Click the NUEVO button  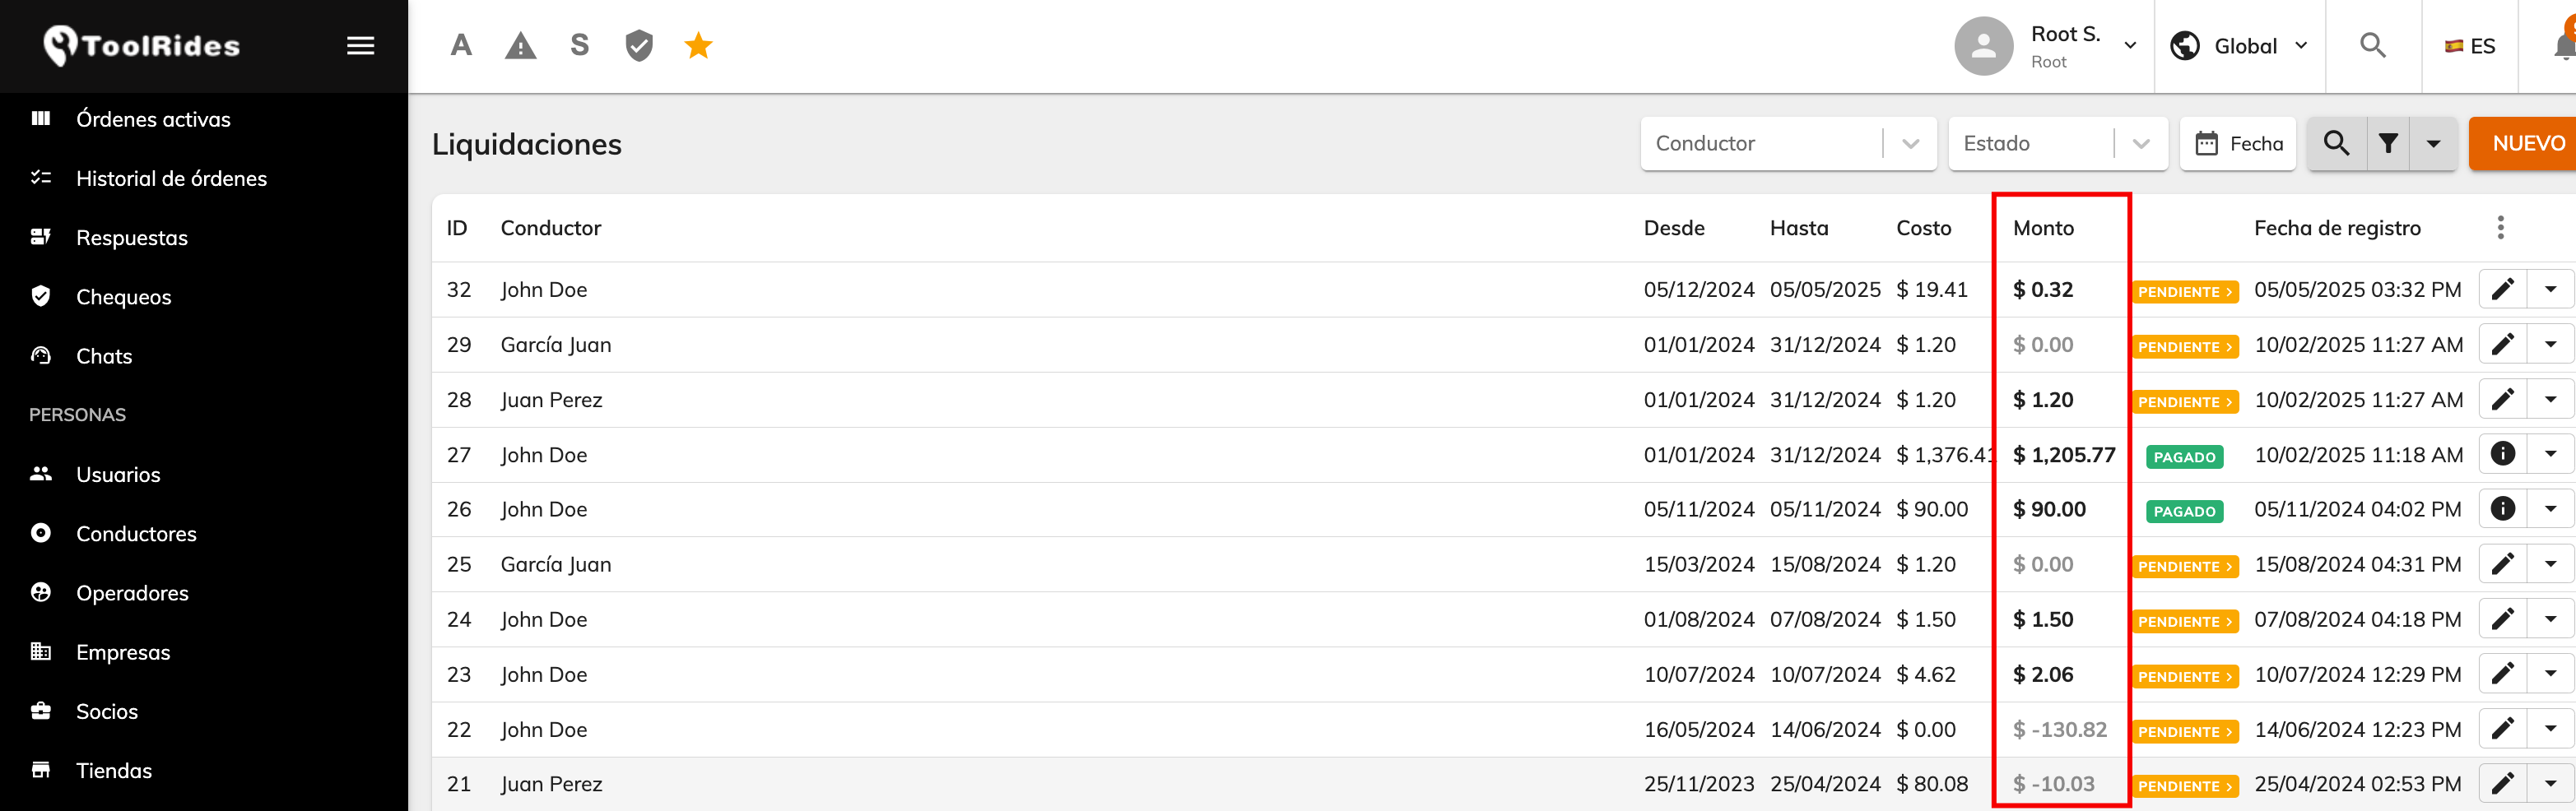2524,144
